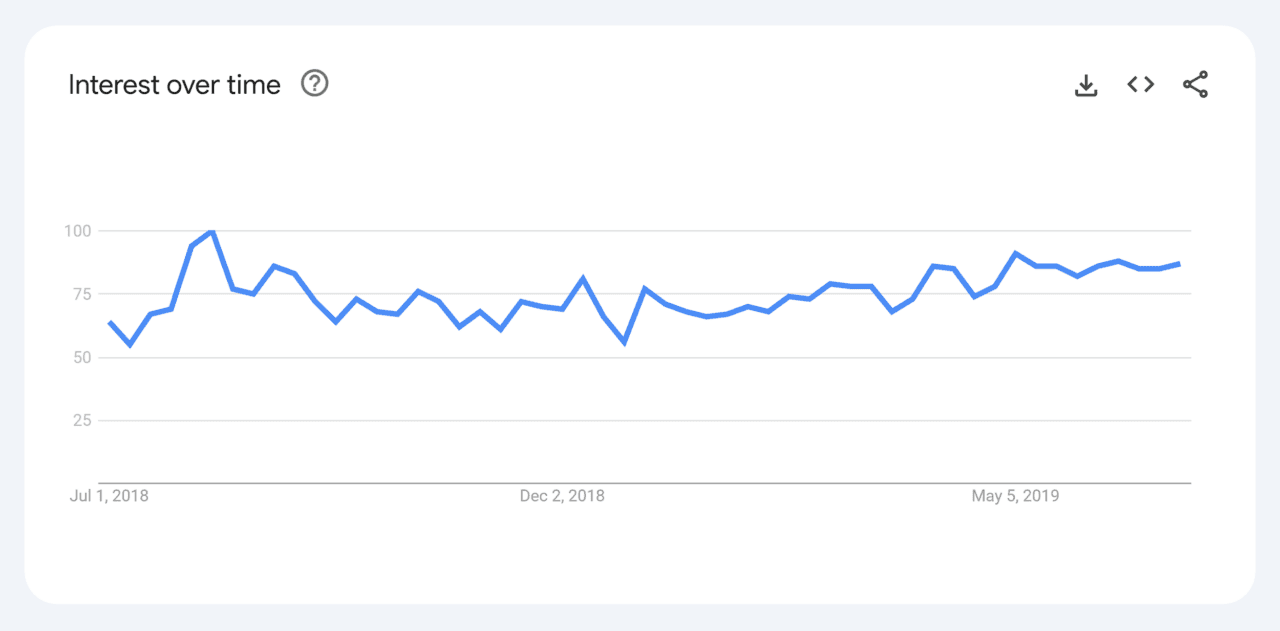
Task: Click the Interest over time heading
Action: pyautogui.click(x=173, y=84)
